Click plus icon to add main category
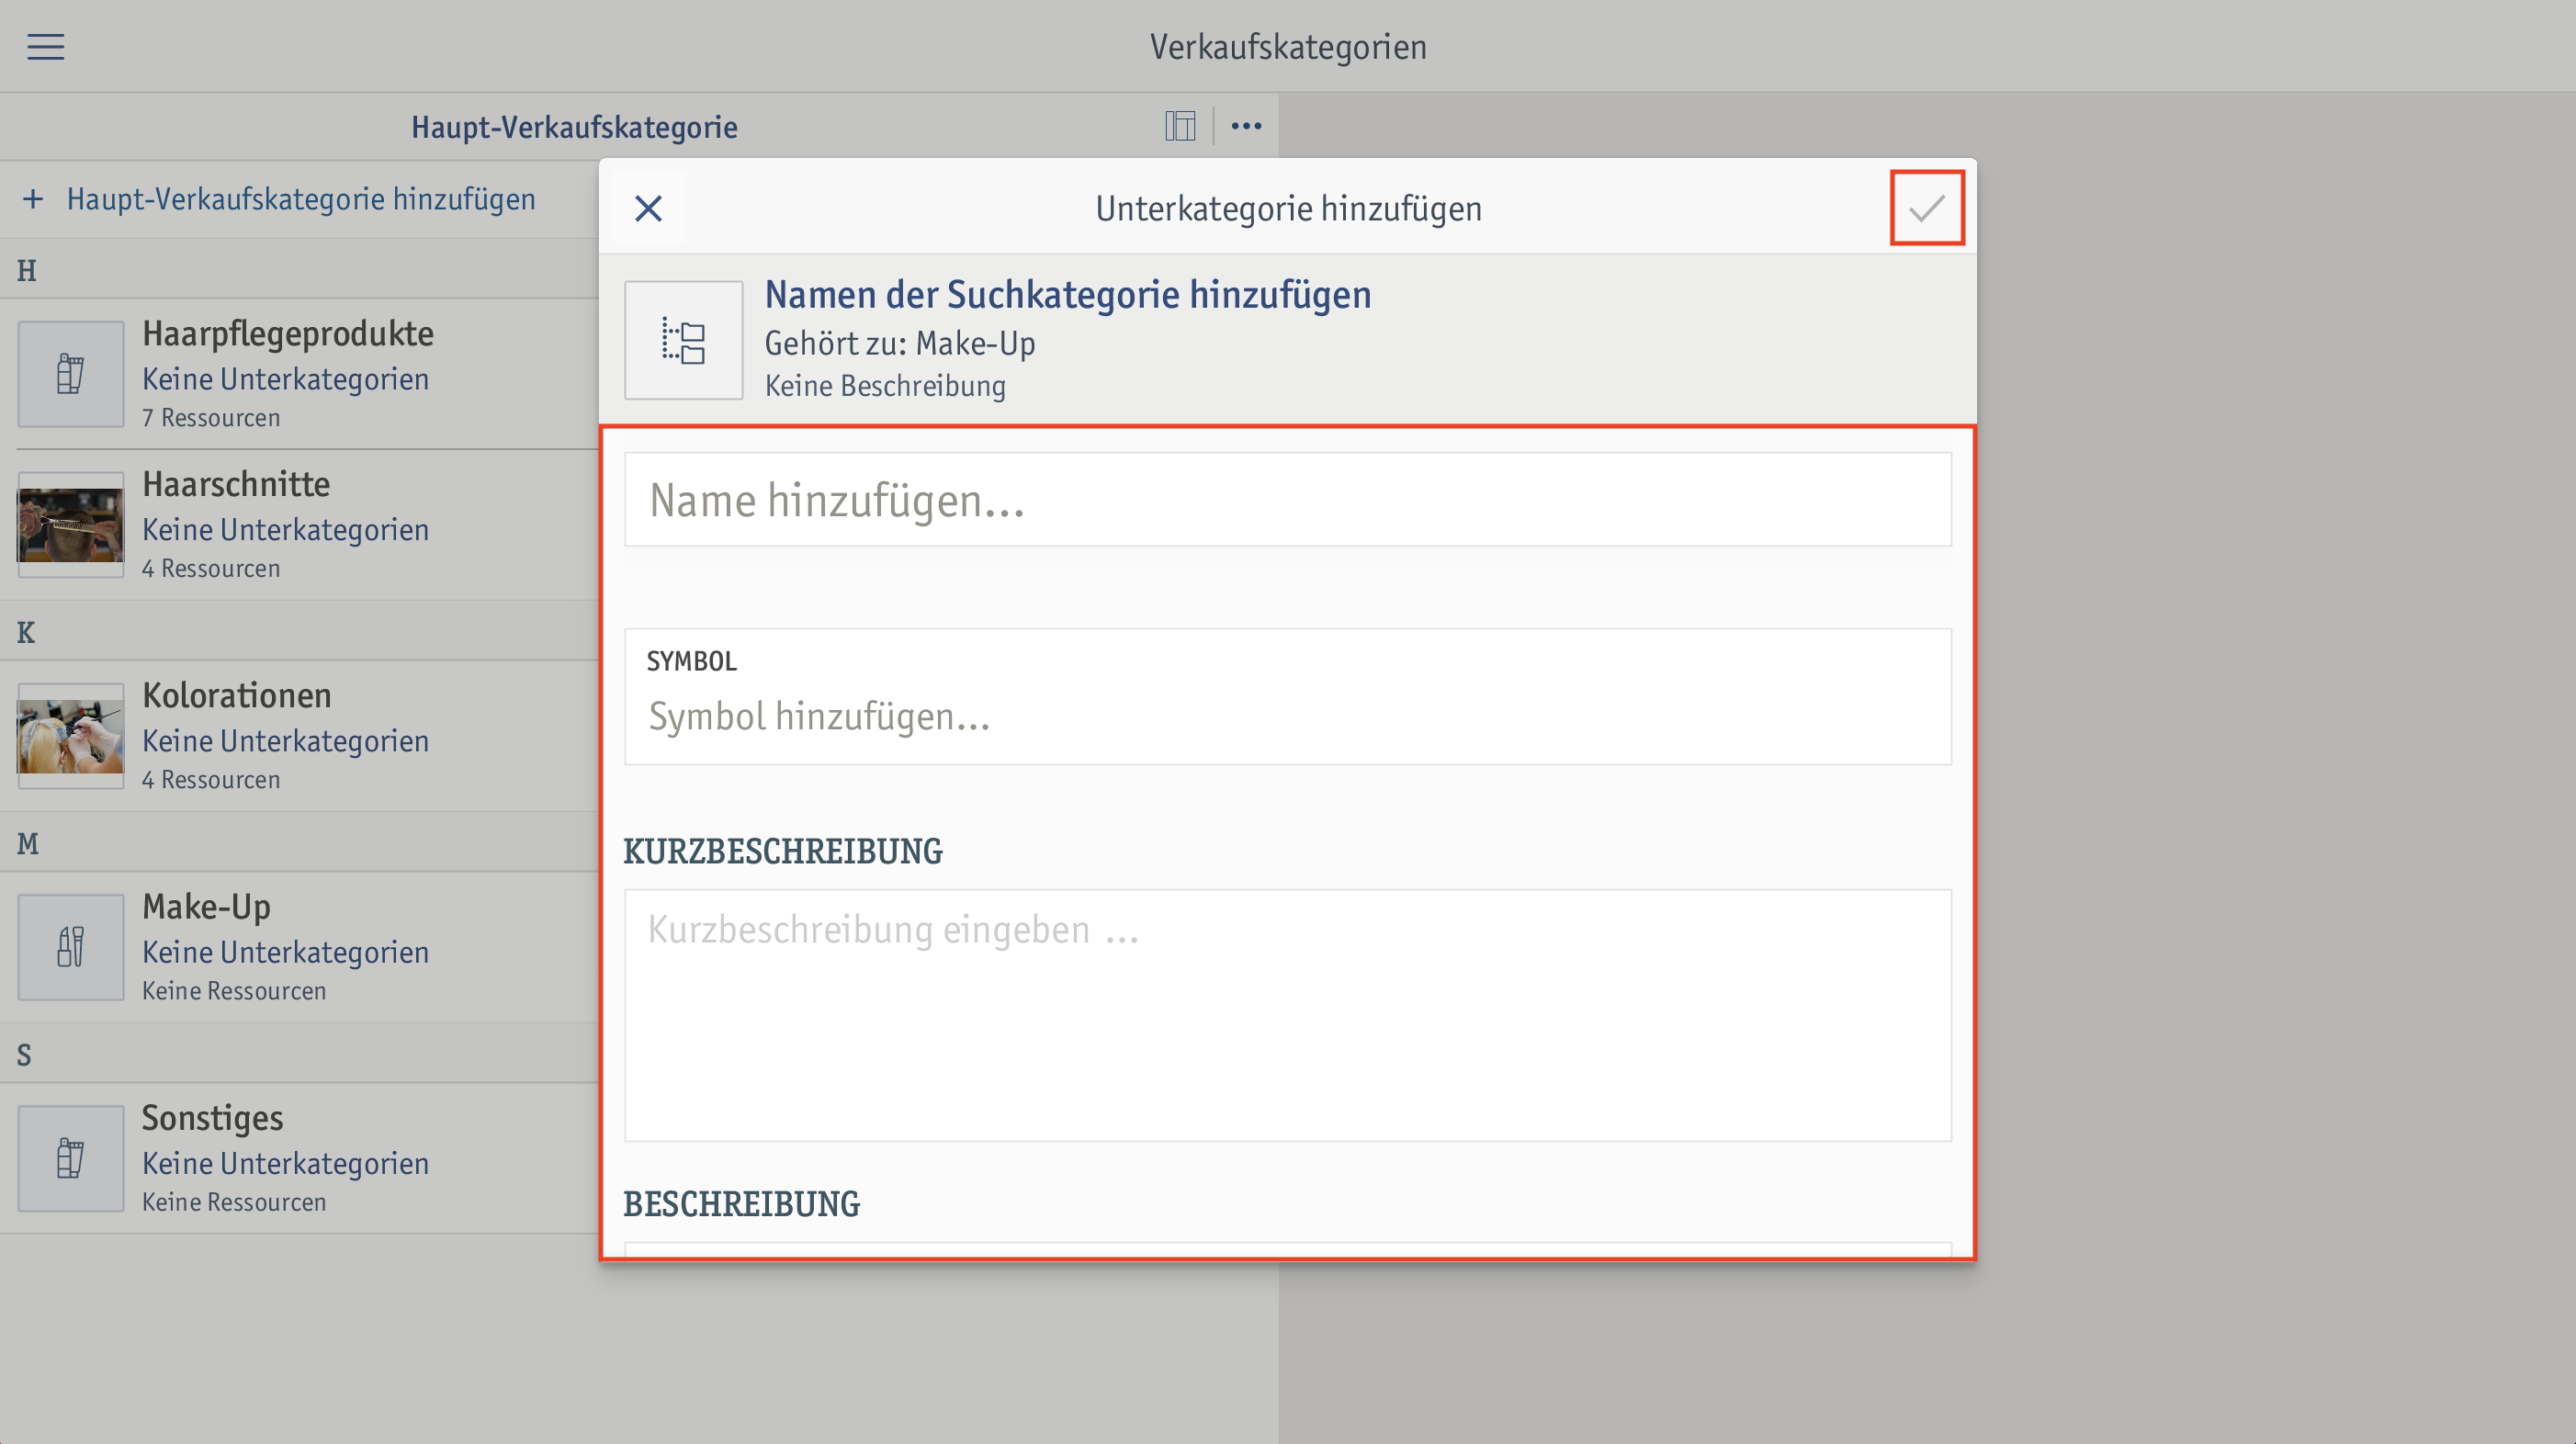Viewport: 2576px width, 1444px height. pos(33,199)
